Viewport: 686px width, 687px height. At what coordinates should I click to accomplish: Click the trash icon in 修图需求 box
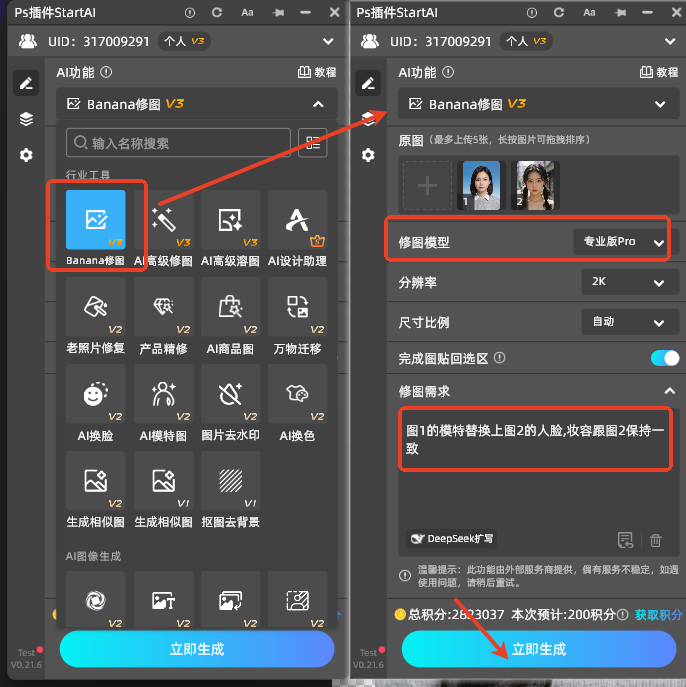coord(656,540)
